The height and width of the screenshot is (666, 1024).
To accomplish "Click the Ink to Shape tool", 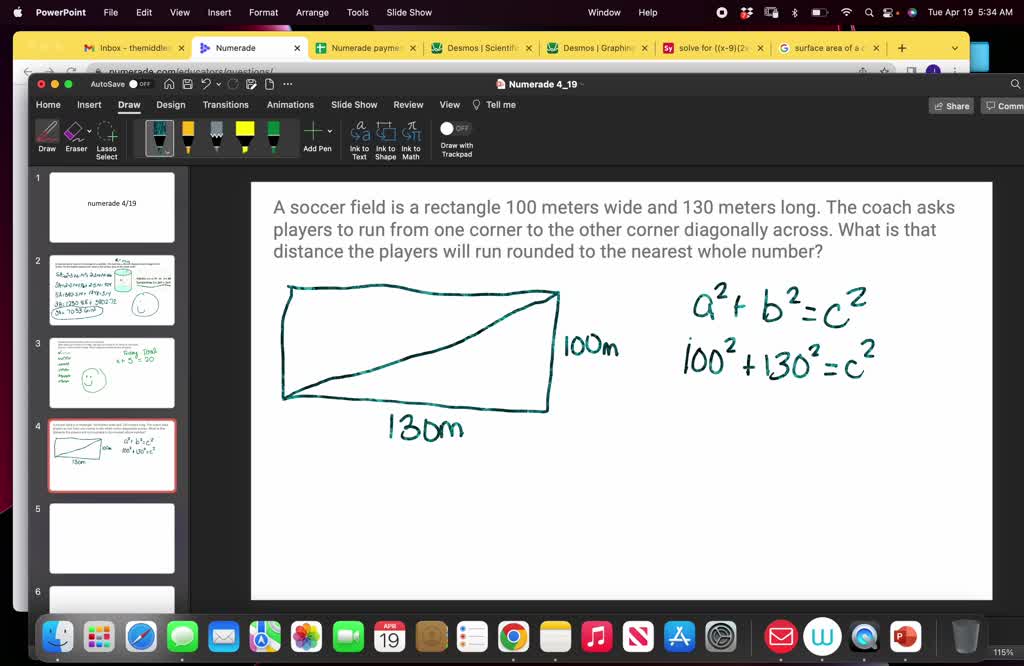I will click(385, 136).
